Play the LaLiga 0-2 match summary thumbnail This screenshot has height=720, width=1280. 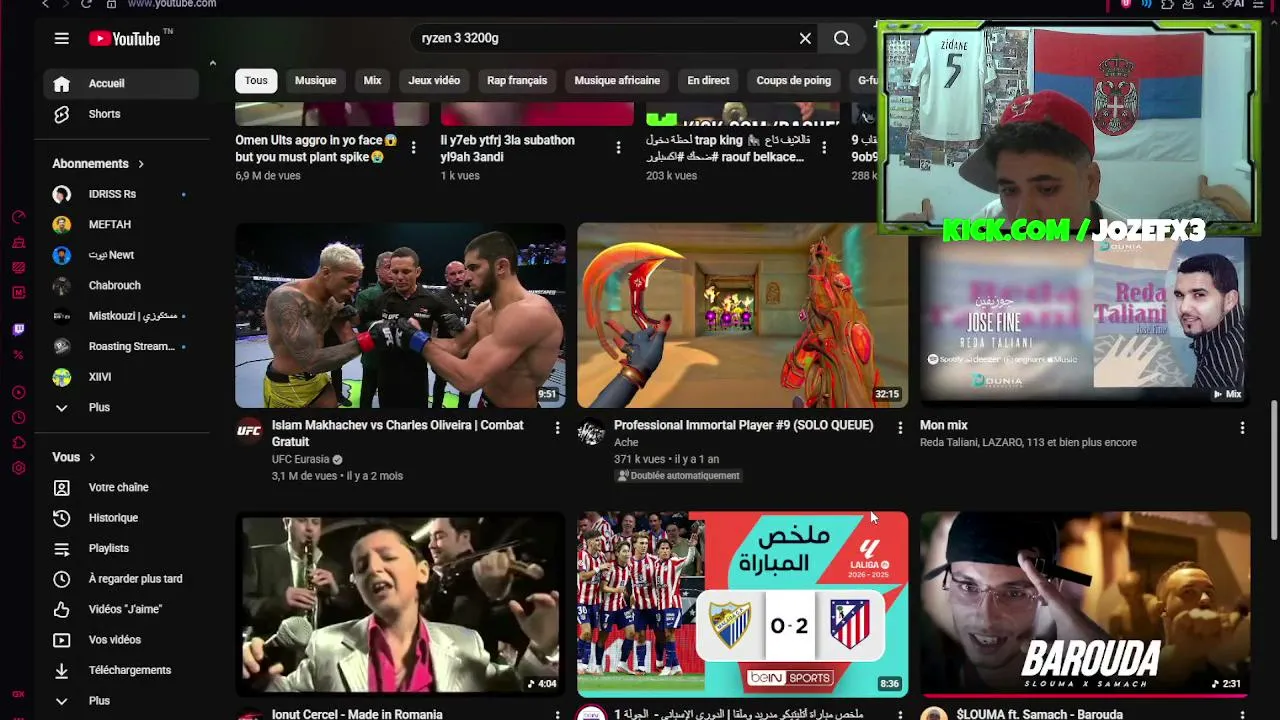tap(742, 604)
